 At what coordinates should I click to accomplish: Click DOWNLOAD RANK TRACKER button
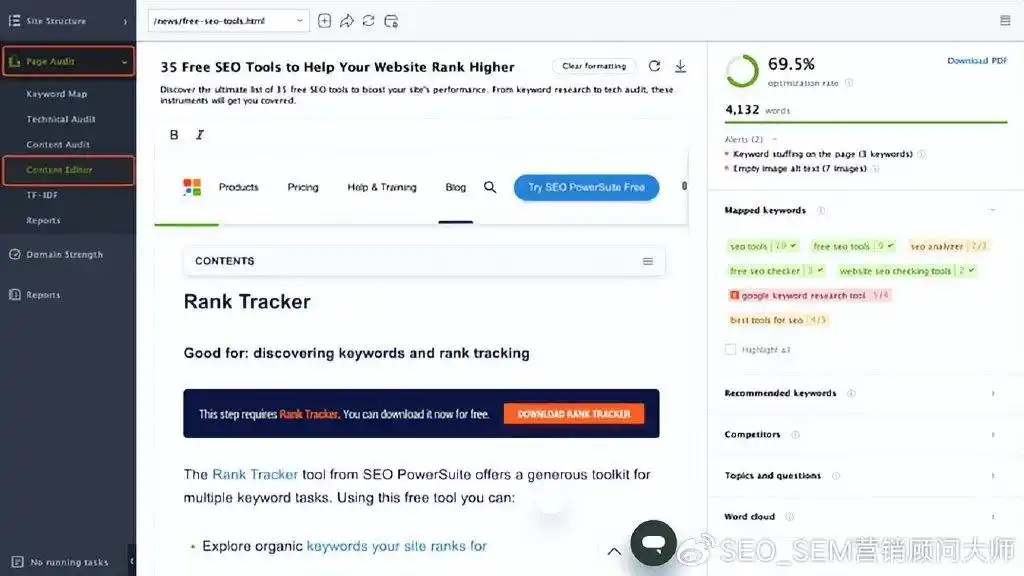574,414
